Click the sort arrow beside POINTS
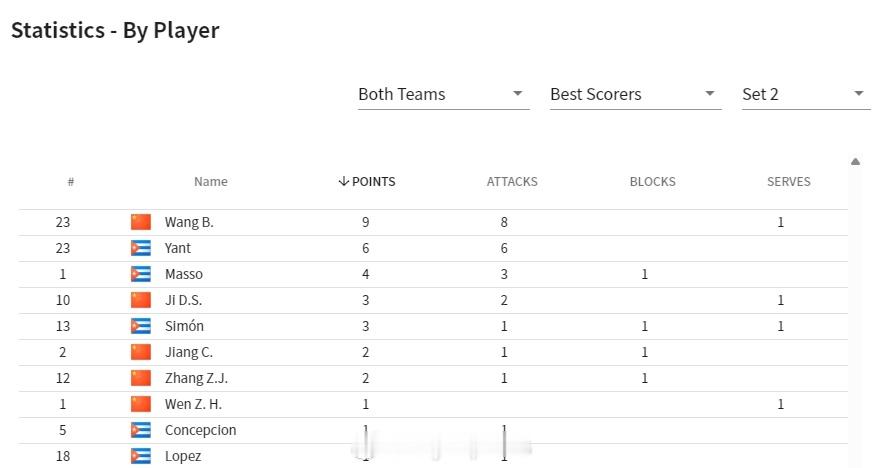Screen dimensions: 886x468 343,181
